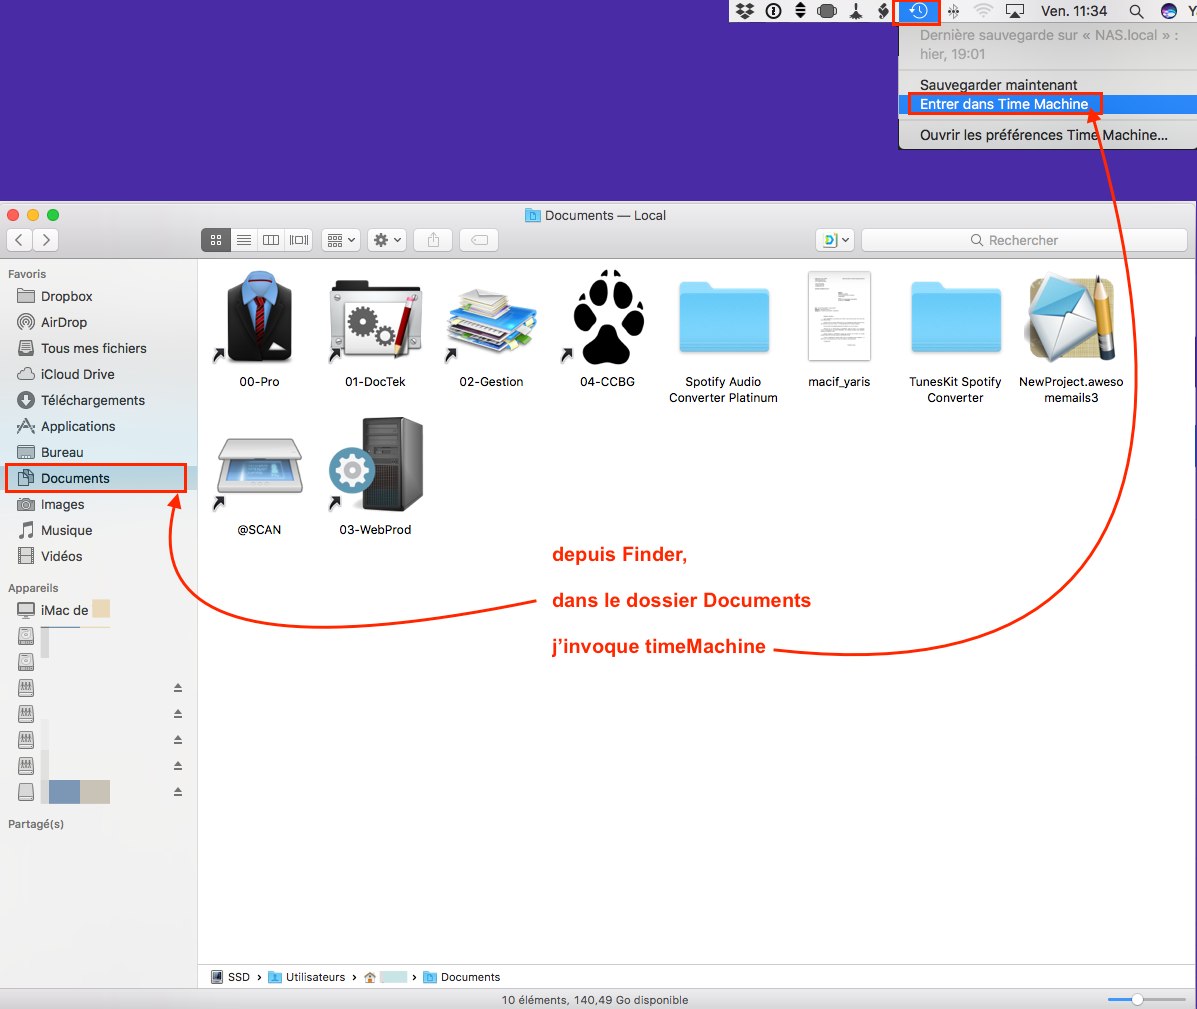This screenshot has width=1197, height=1009.
Task: Open the arrange items dropdown
Action: click(x=341, y=240)
